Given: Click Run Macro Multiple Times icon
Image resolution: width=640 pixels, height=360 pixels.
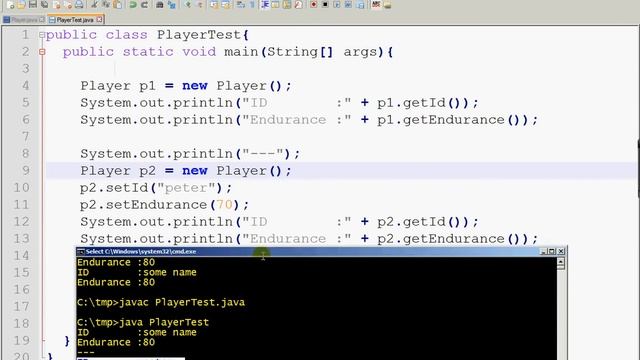Looking at the screenshot, I should (348, 4).
